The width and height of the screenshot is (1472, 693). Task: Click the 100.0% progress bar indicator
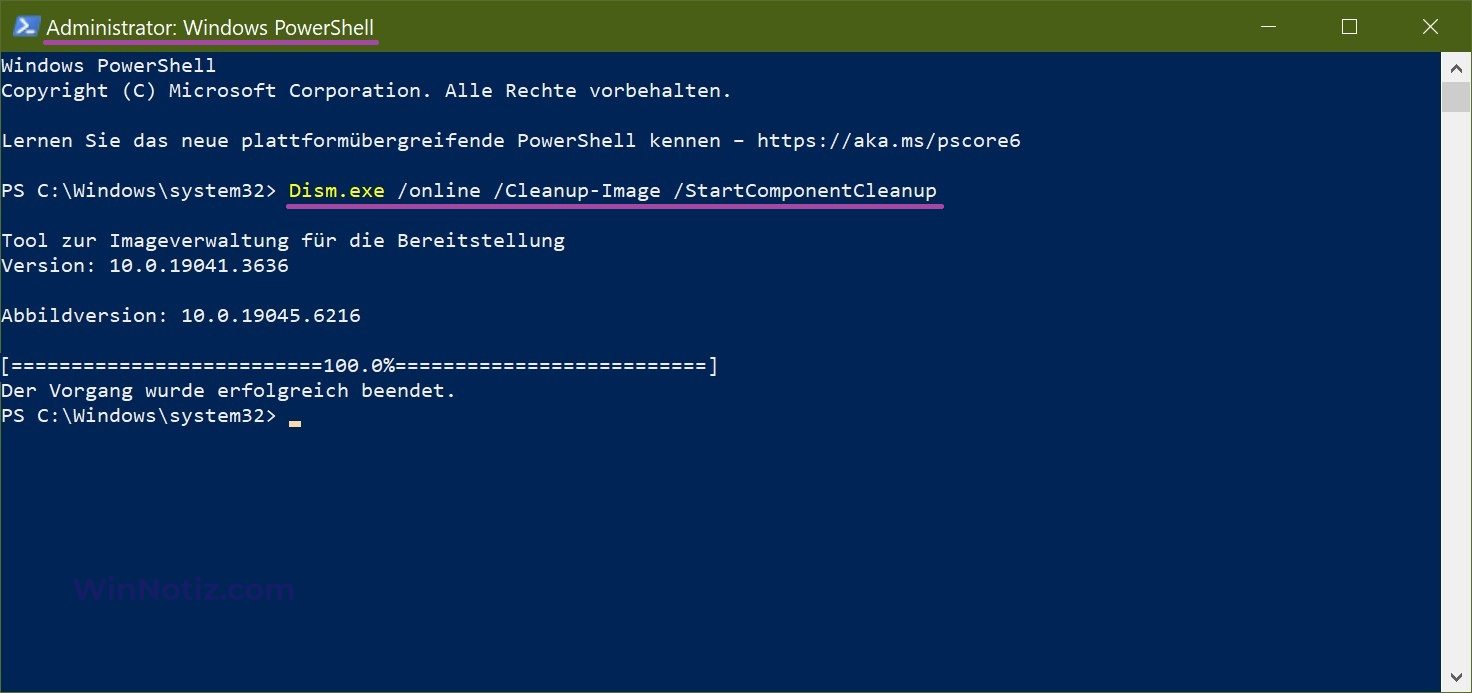pyautogui.click(x=359, y=366)
